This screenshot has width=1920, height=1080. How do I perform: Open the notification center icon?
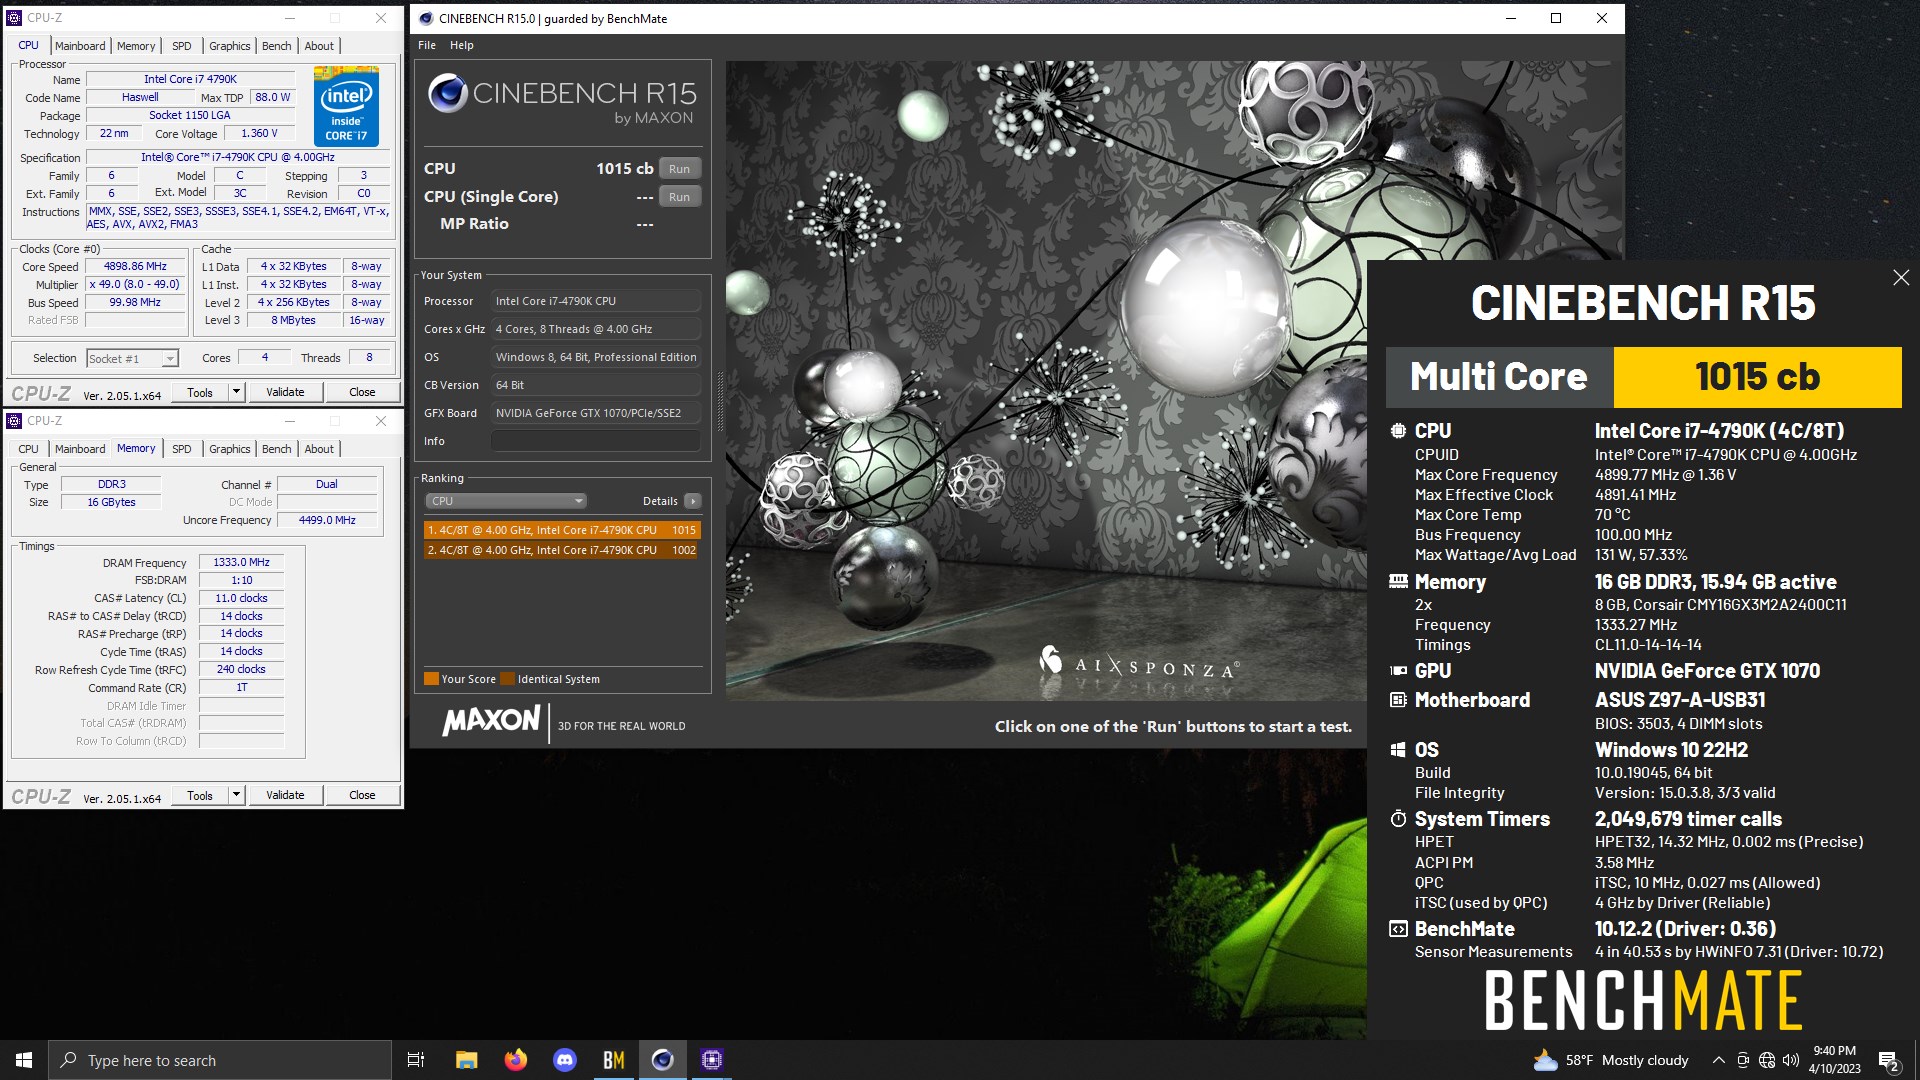tap(1889, 1060)
